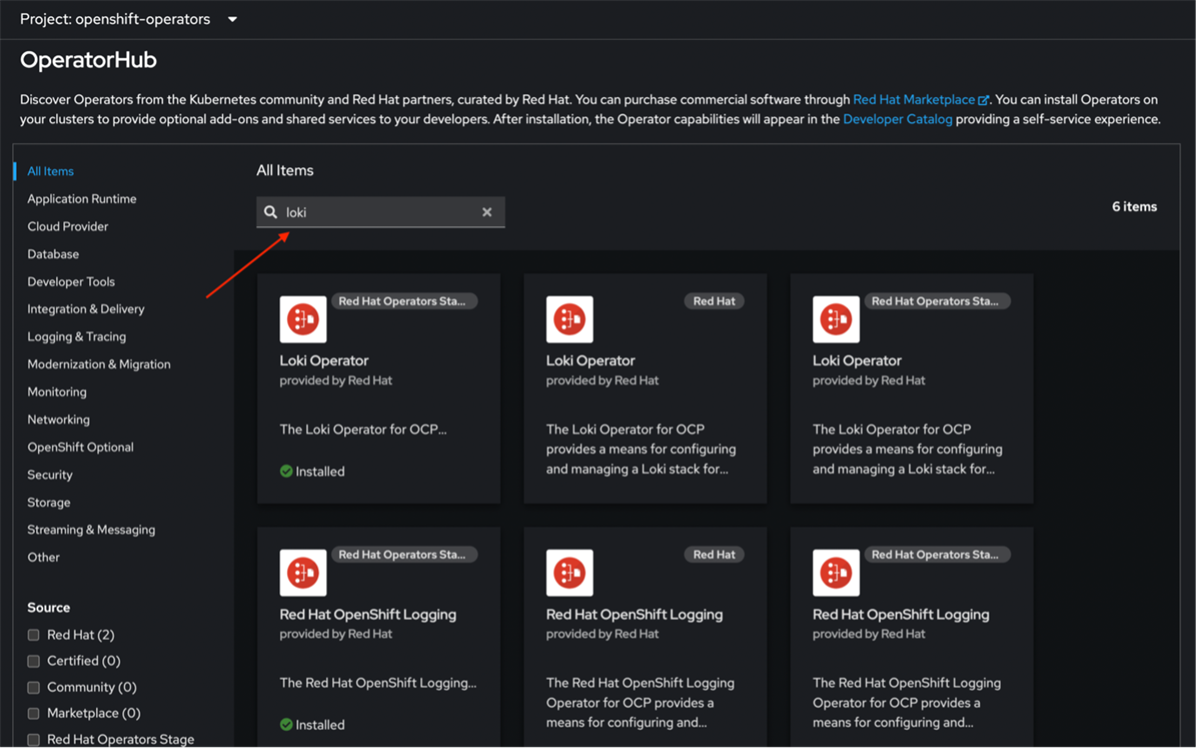Open the Red Hat Marketplace link
The height and width of the screenshot is (749, 1200).
pyautogui.click(x=913, y=100)
